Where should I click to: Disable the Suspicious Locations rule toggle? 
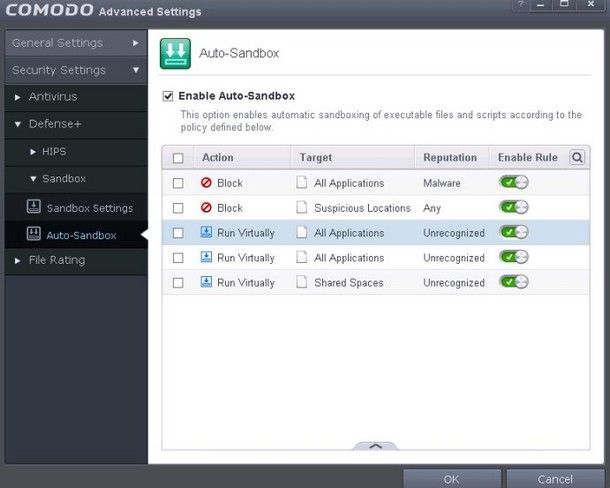pyautogui.click(x=514, y=207)
